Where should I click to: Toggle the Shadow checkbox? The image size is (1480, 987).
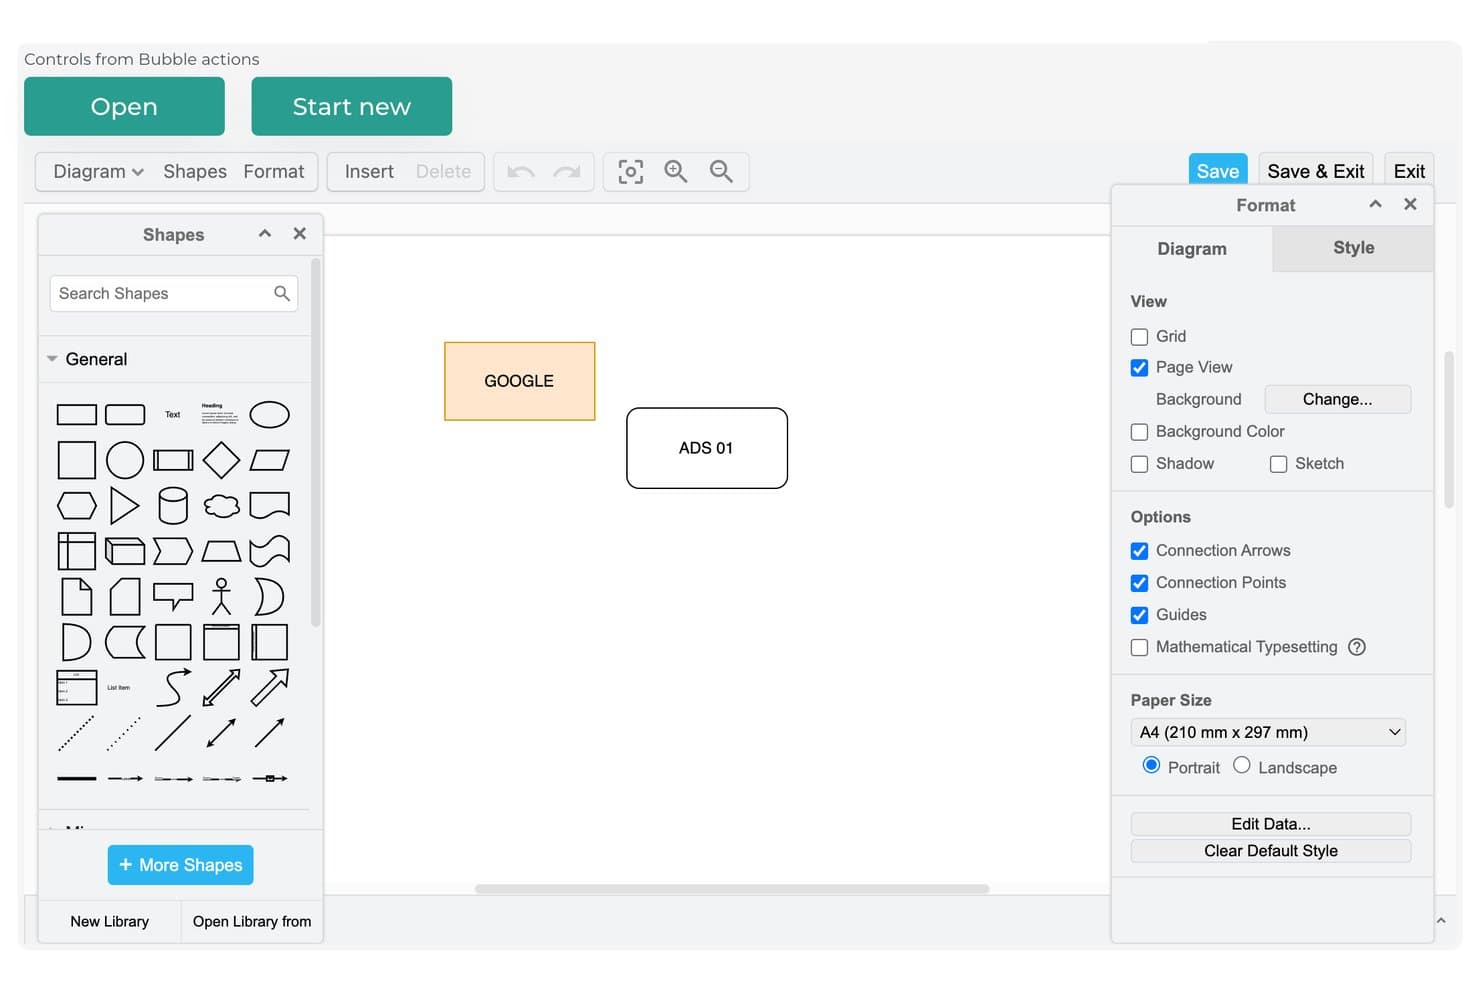click(1139, 464)
